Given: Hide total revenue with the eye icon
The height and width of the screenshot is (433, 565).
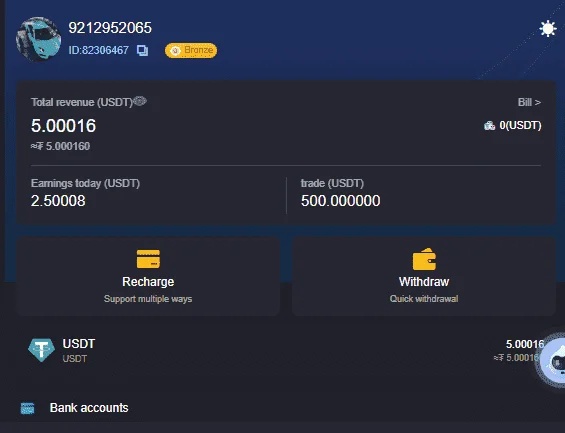Looking at the screenshot, I should (140, 102).
